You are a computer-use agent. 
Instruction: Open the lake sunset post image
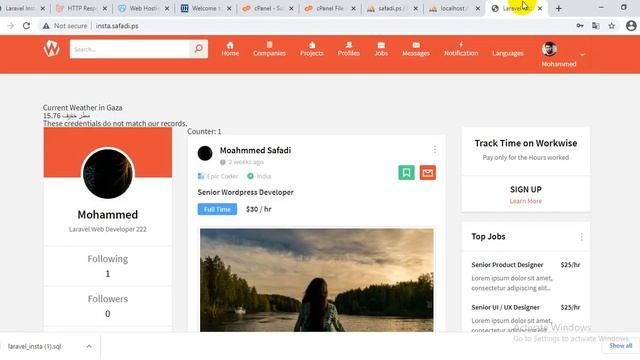pos(317,280)
